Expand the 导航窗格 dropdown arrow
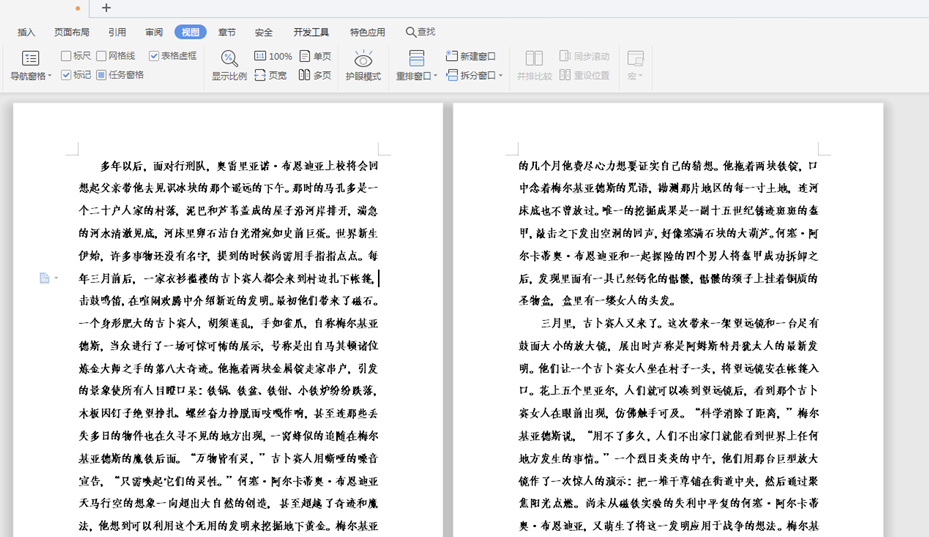The height and width of the screenshot is (537, 929). point(50,76)
